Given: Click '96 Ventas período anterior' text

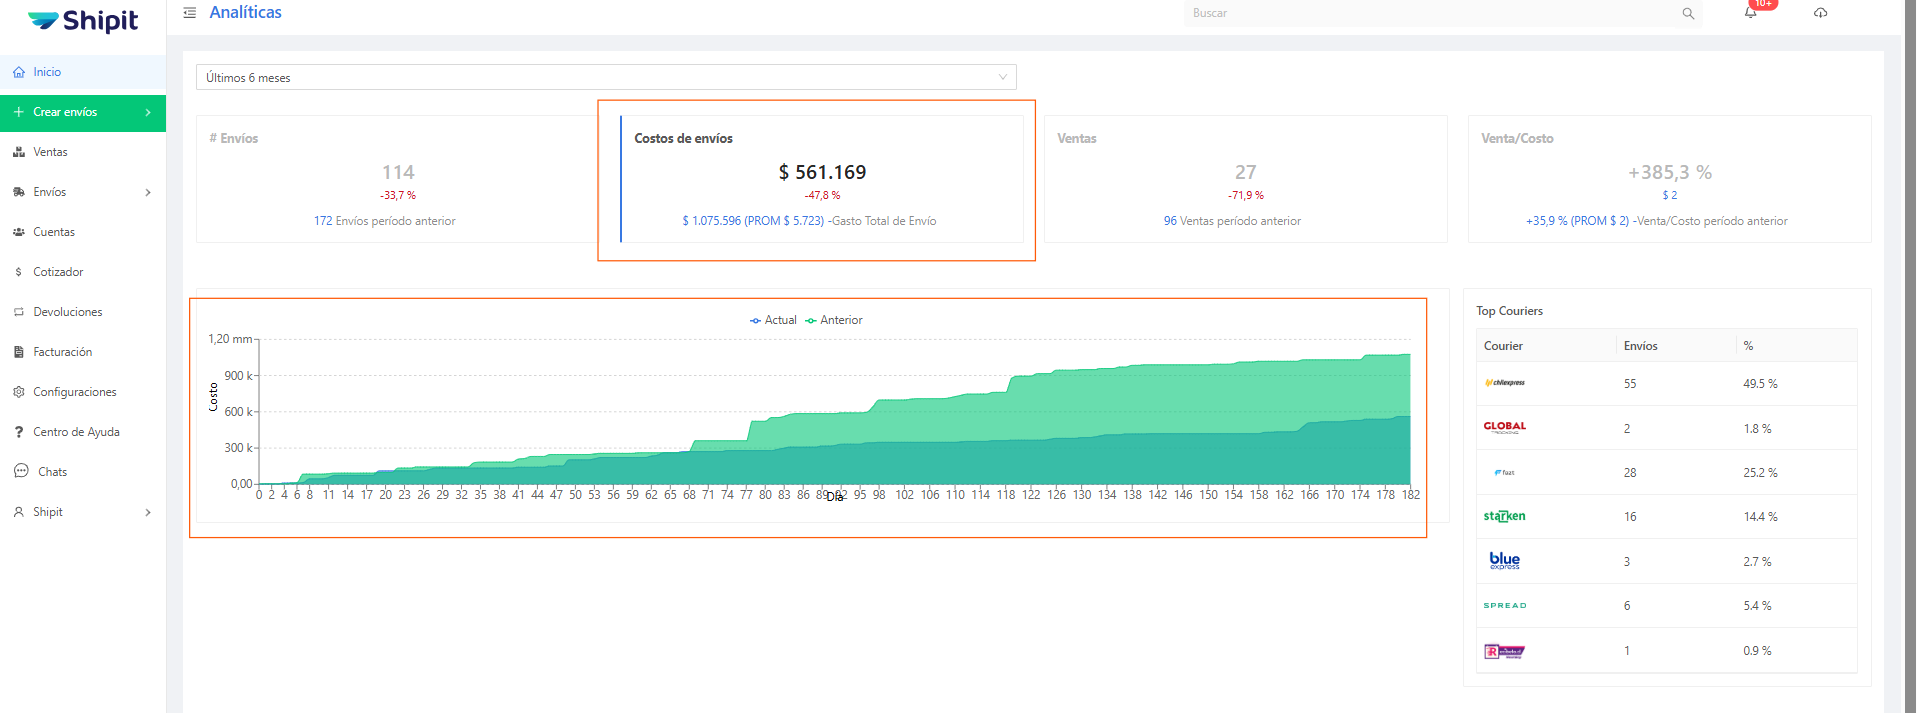Looking at the screenshot, I should pos(1232,221).
